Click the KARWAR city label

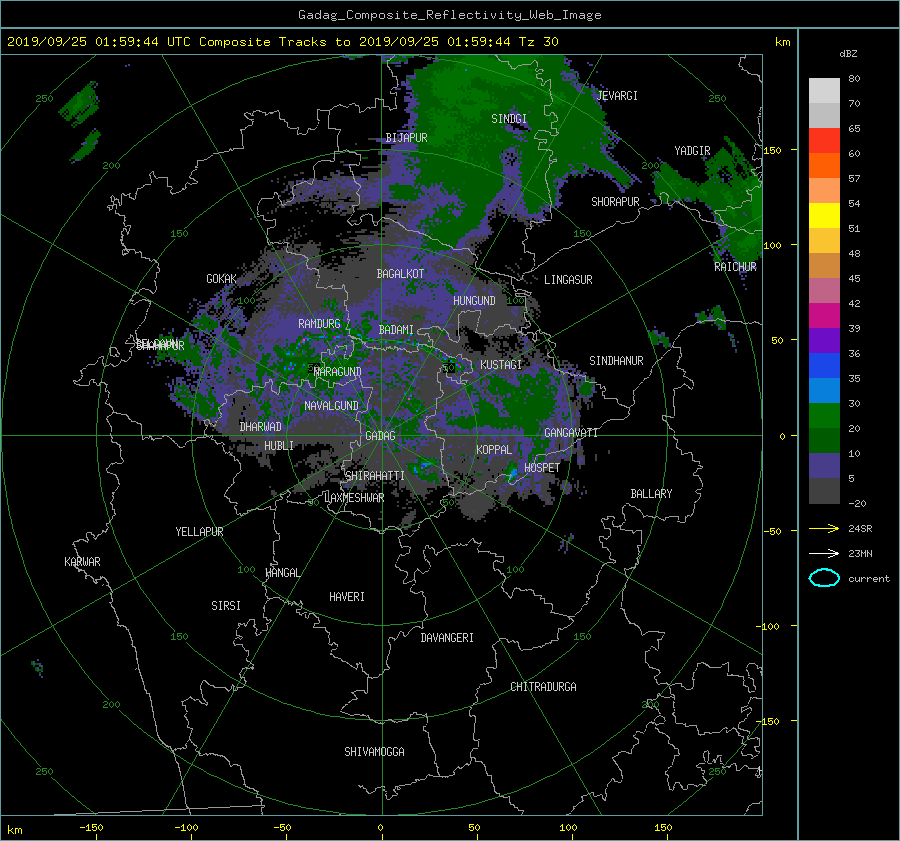click(x=82, y=562)
